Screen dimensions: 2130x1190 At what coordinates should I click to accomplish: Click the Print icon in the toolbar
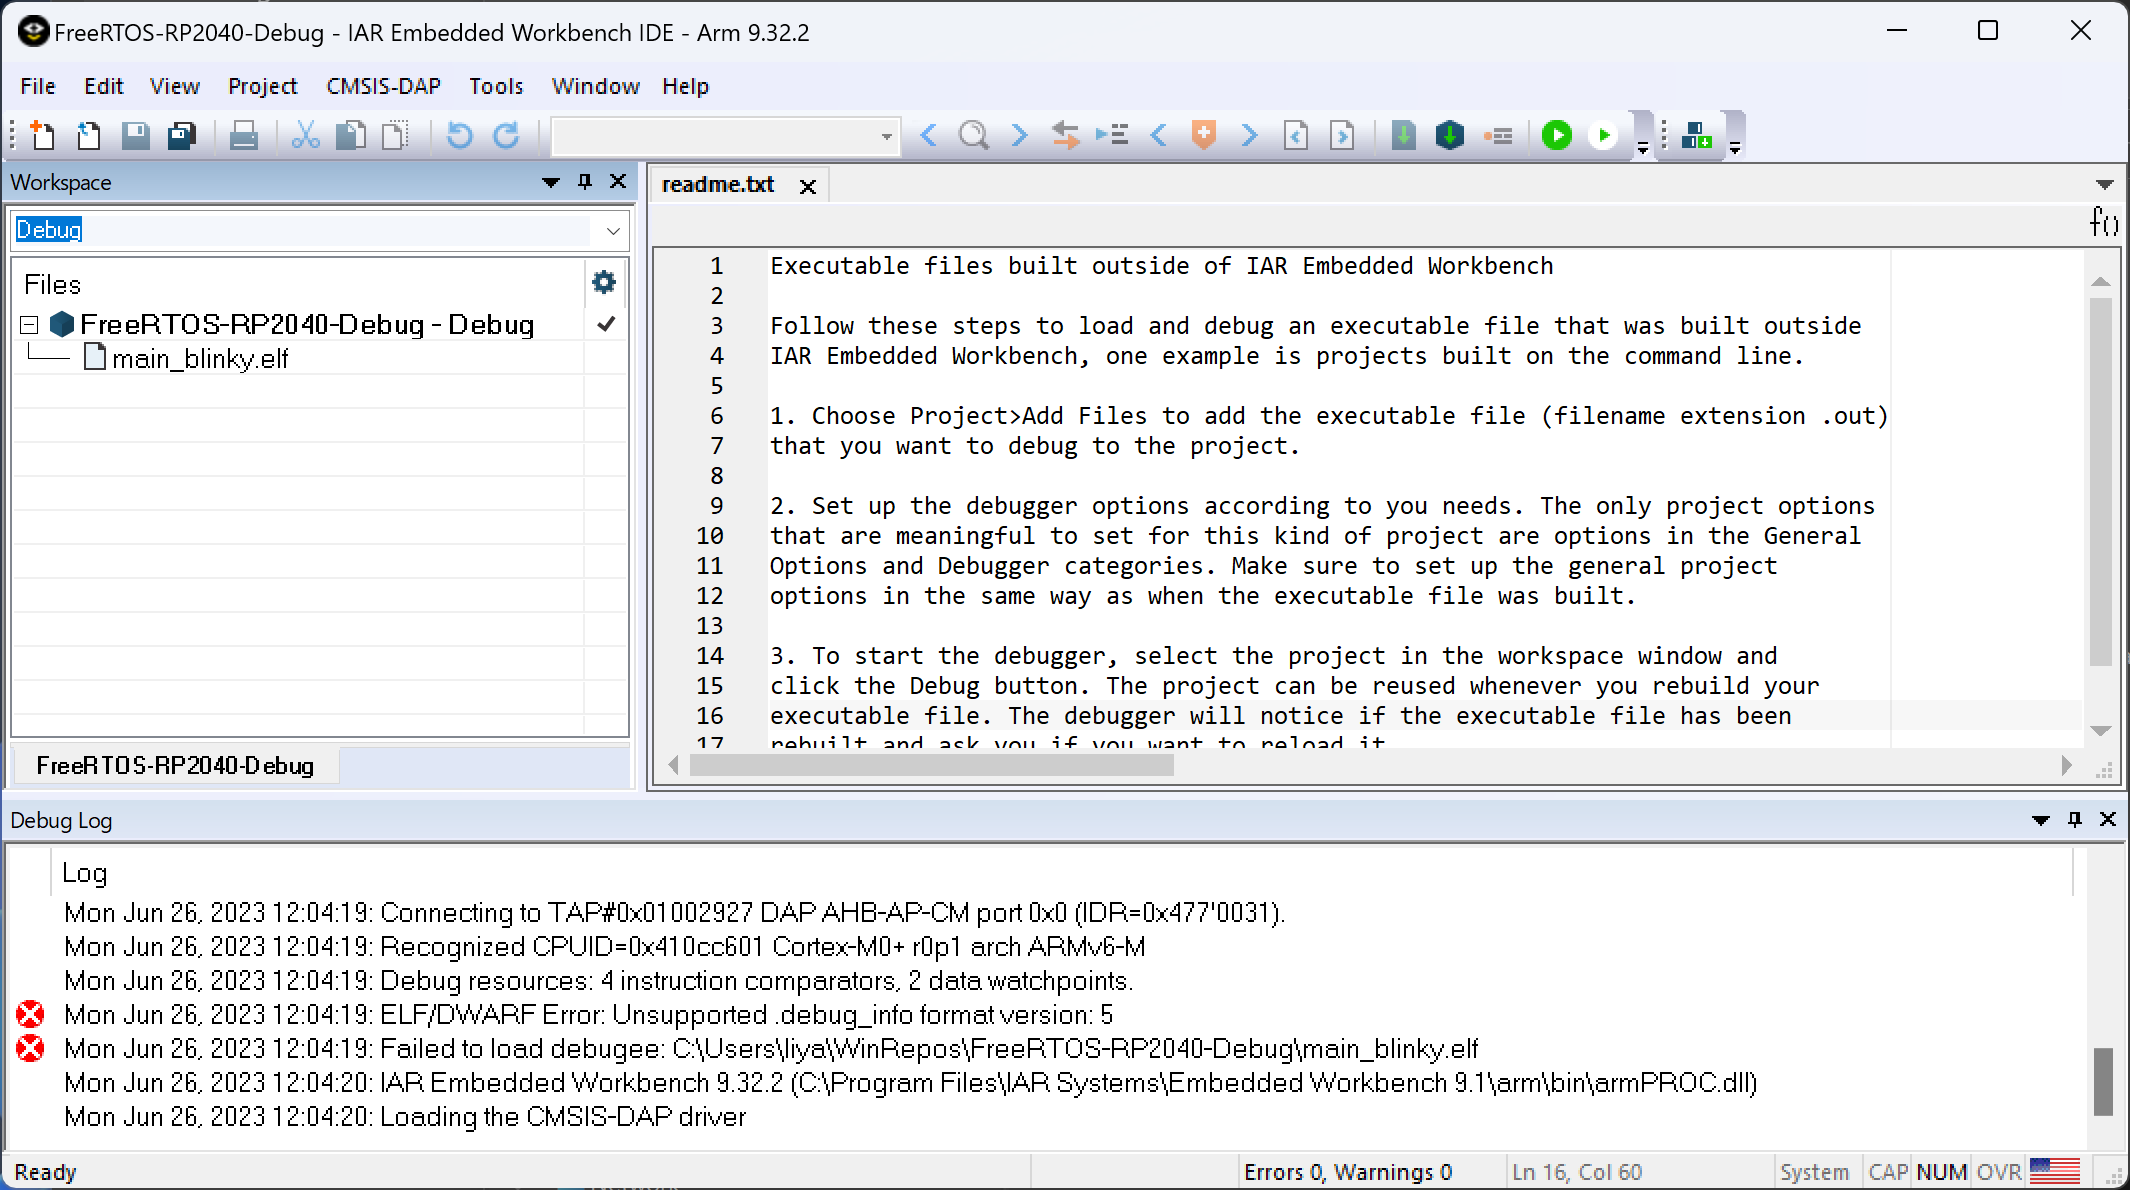243,135
